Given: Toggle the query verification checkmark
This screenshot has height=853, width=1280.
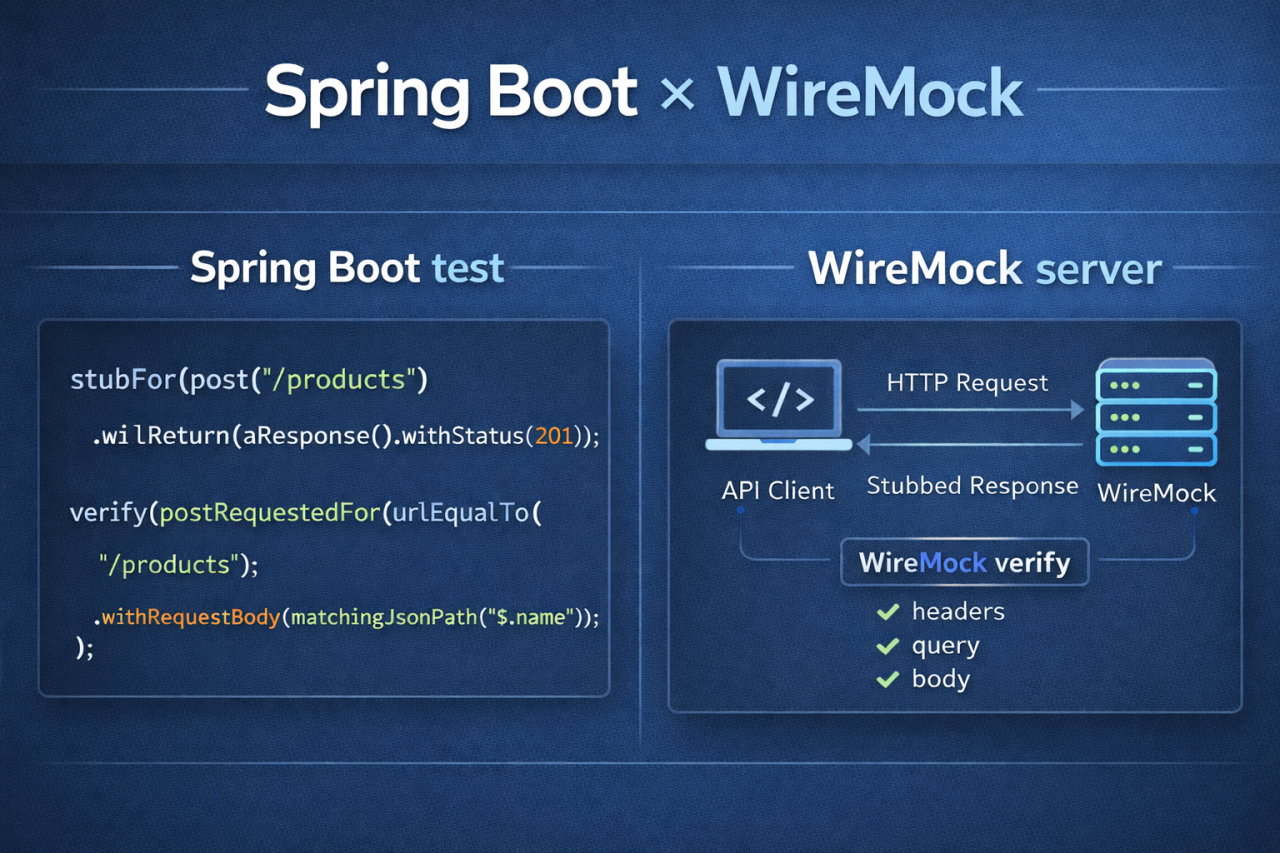Looking at the screenshot, I should 888,645.
